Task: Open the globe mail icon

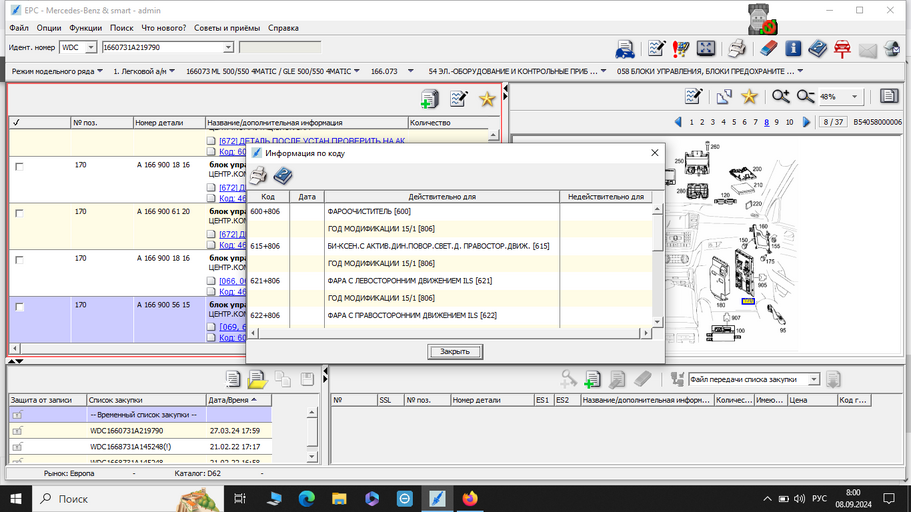Action: (892, 49)
